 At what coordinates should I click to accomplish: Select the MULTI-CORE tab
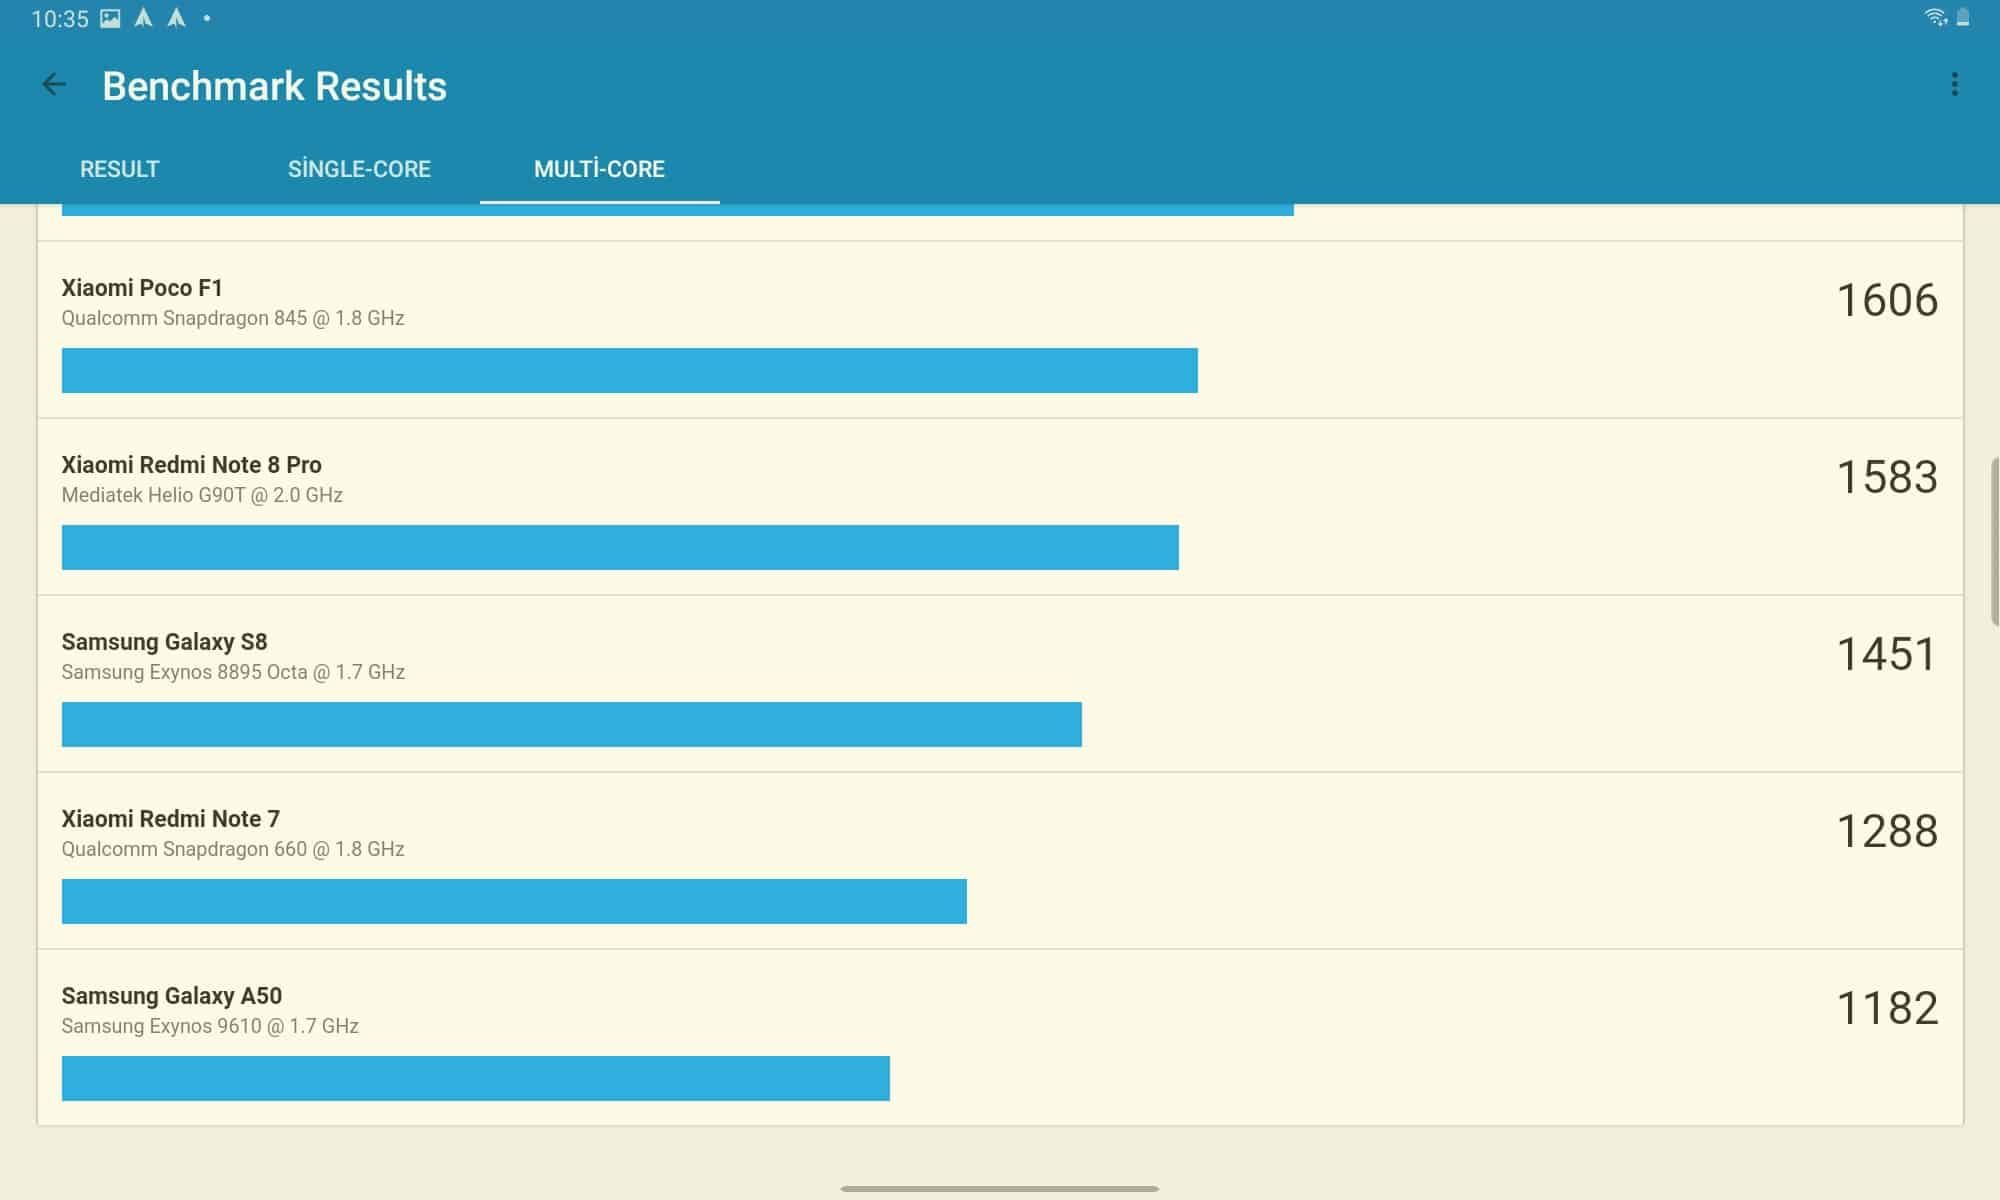(599, 169)
